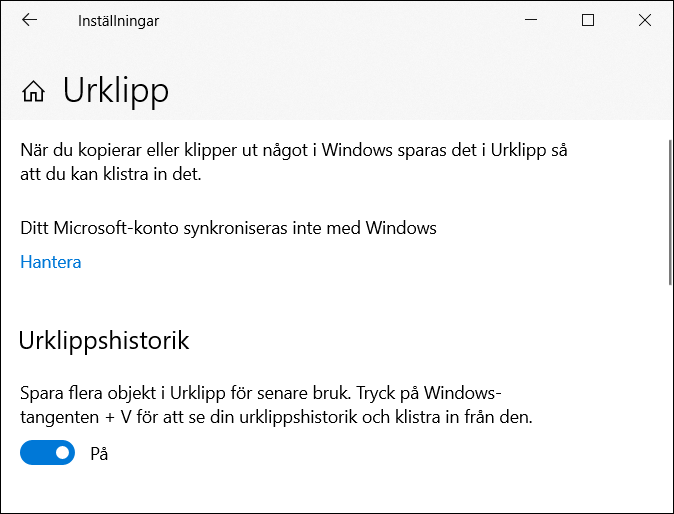Click the Urklippshistorik section heading
Image resolution: width=674 pixels, height=514 pixels.
coord(104,340)
